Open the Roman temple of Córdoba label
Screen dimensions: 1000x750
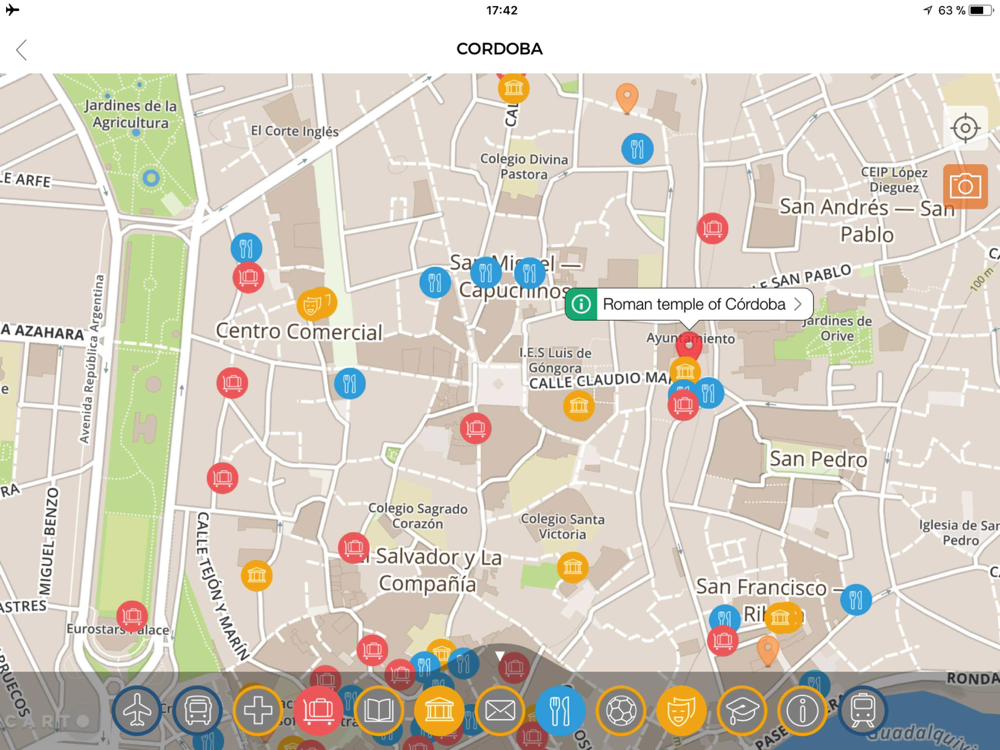click(x=694, y=304)
